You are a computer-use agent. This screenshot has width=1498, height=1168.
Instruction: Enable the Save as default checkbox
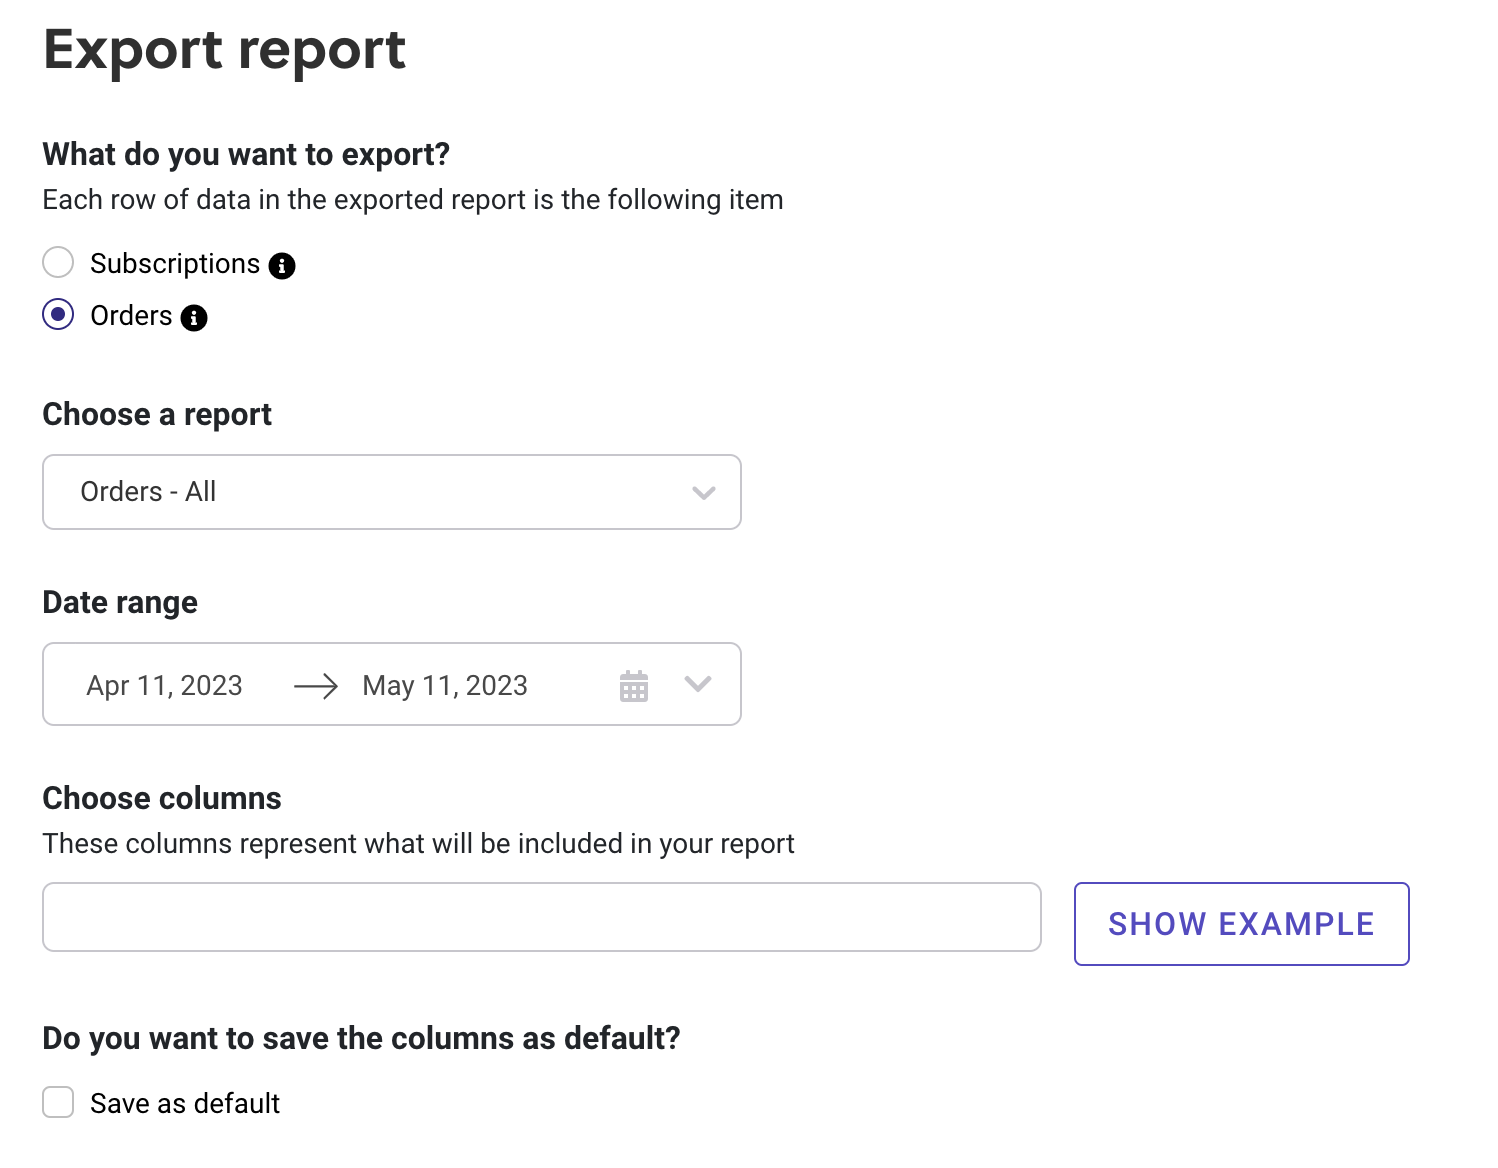[58, 1102]
